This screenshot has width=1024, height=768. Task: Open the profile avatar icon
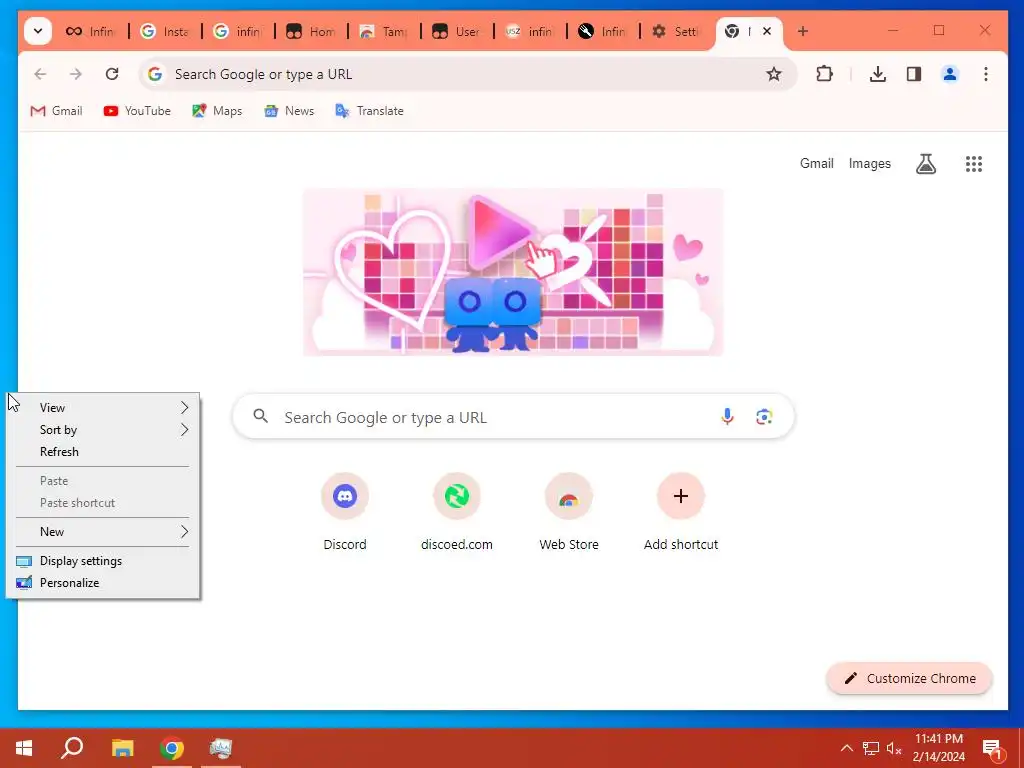[x=950, y=74]
